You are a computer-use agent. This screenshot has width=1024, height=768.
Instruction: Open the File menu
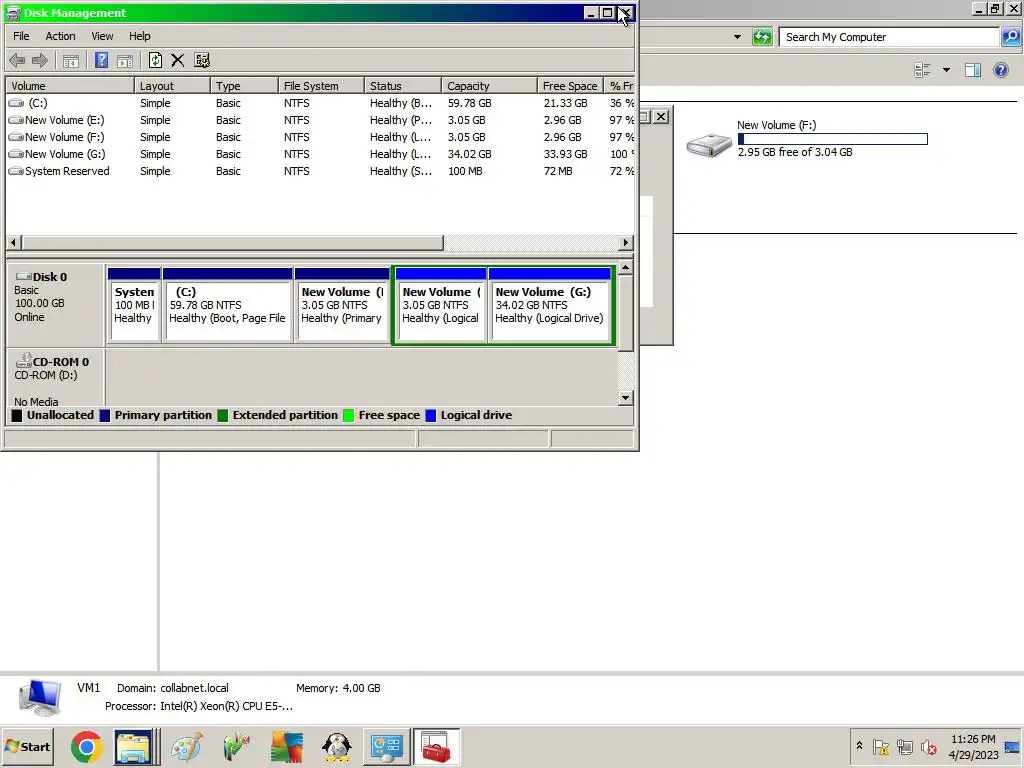[x=21, y=37]
